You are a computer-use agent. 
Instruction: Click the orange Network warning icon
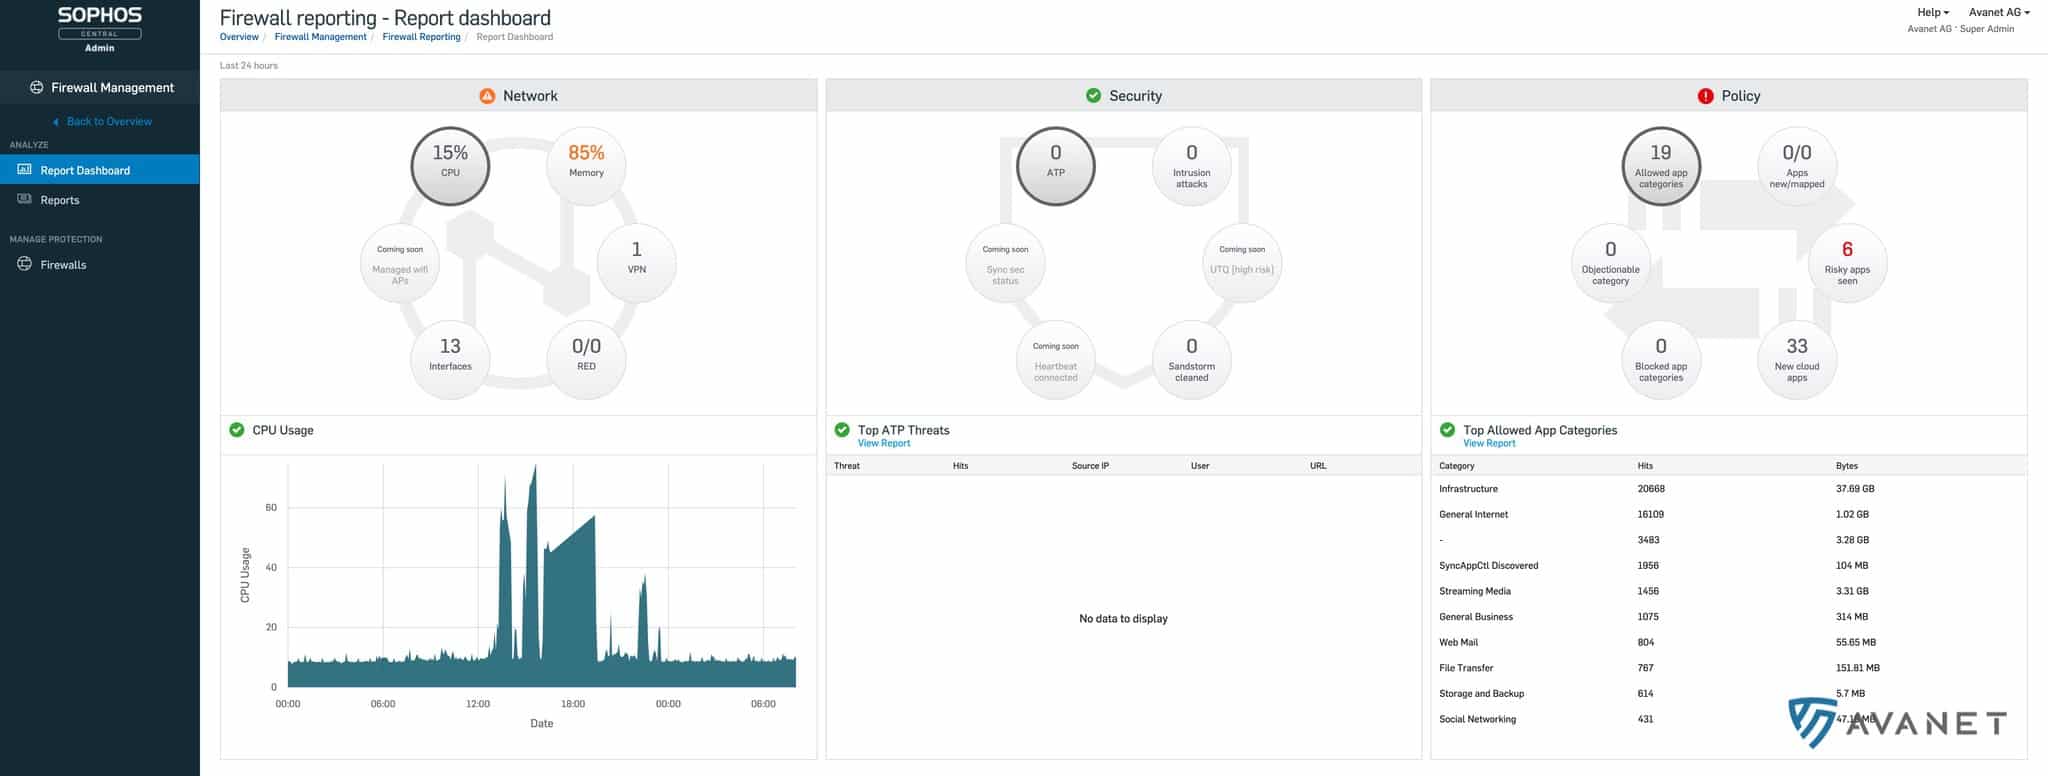[x=487, y=96]
